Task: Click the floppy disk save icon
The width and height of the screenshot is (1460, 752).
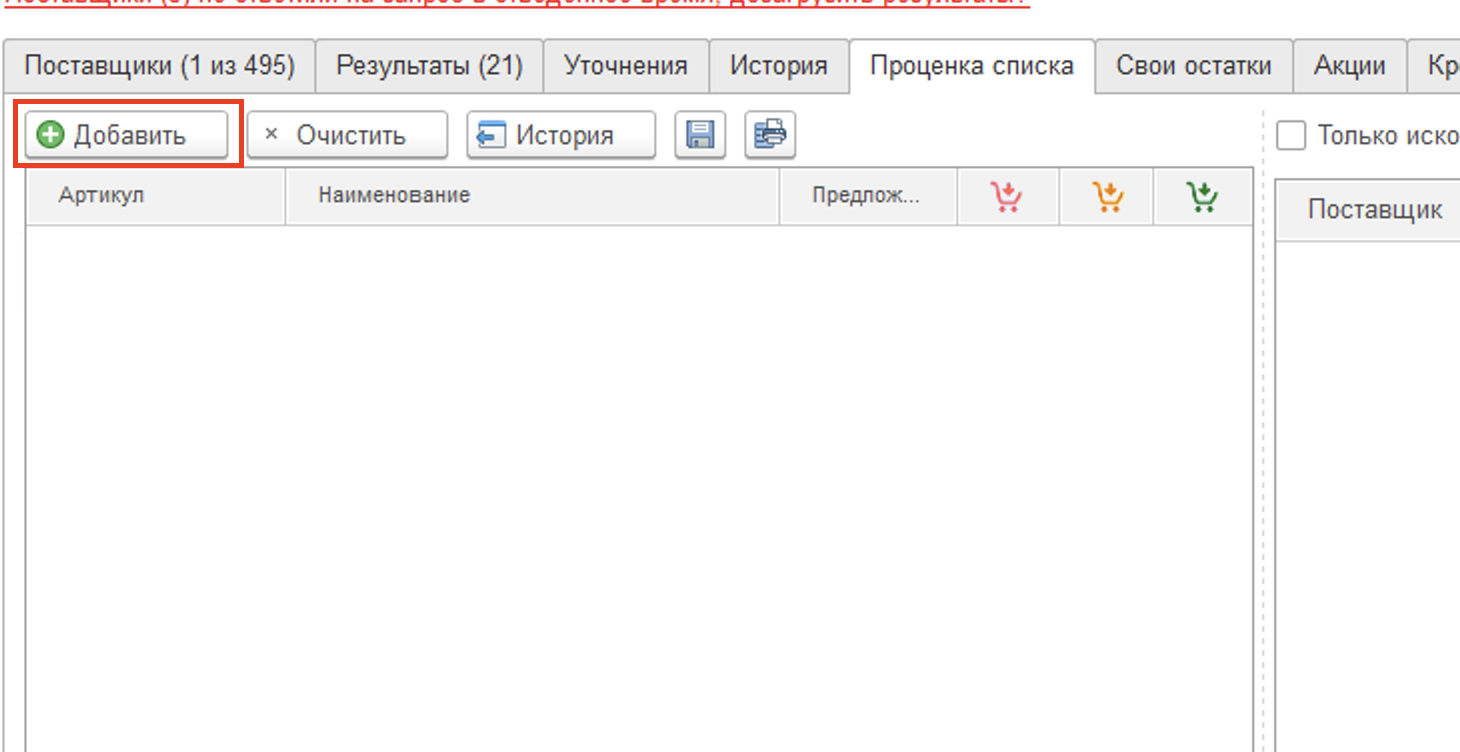Action: click(700, 135)
